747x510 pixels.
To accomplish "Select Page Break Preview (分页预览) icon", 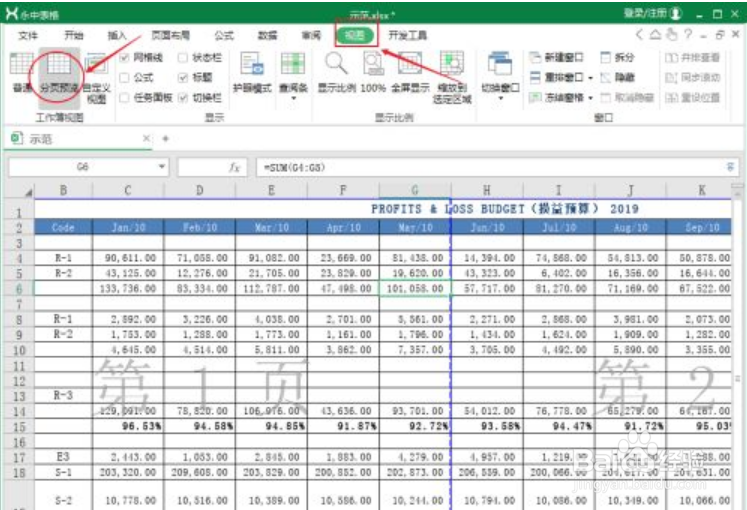I will (x=58, y=65).
